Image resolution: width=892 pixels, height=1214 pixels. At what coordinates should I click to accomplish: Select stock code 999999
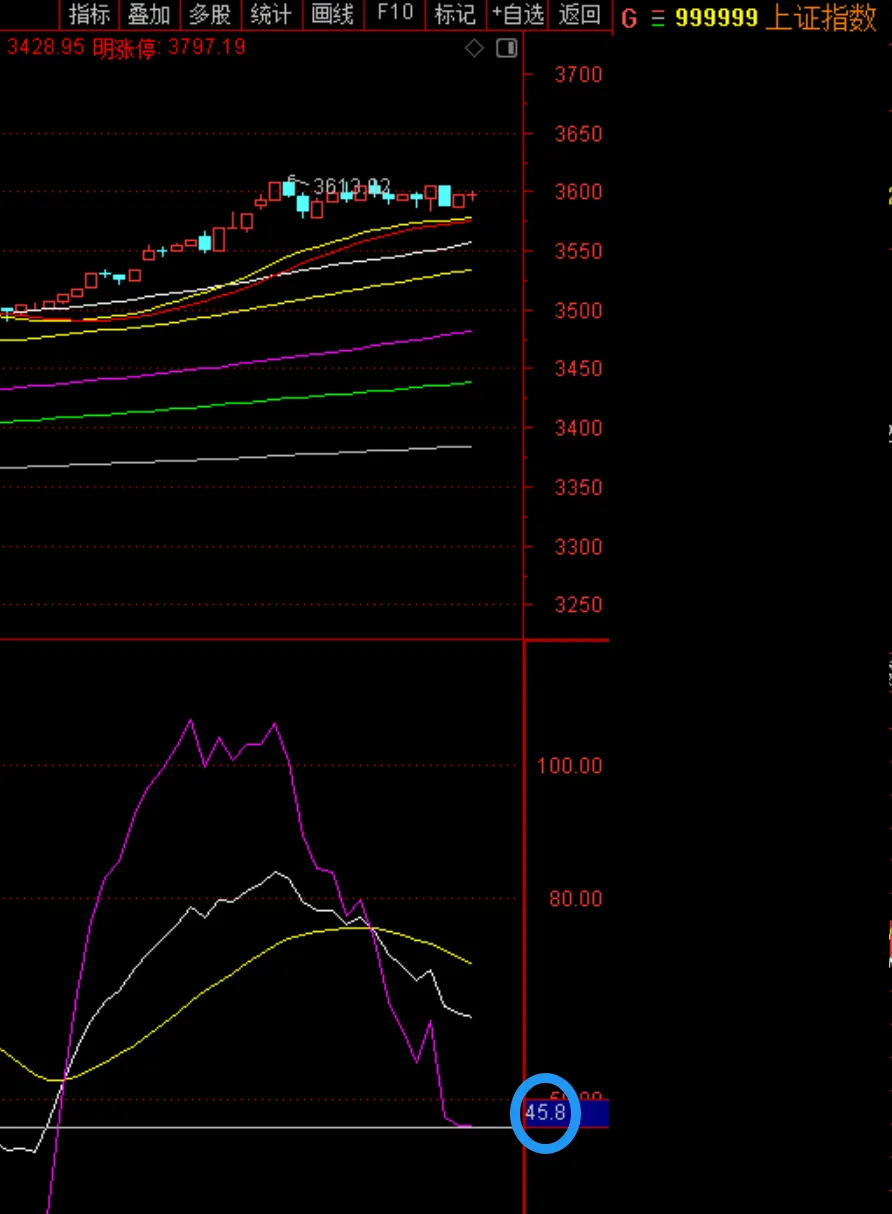[x=716, y=18]
